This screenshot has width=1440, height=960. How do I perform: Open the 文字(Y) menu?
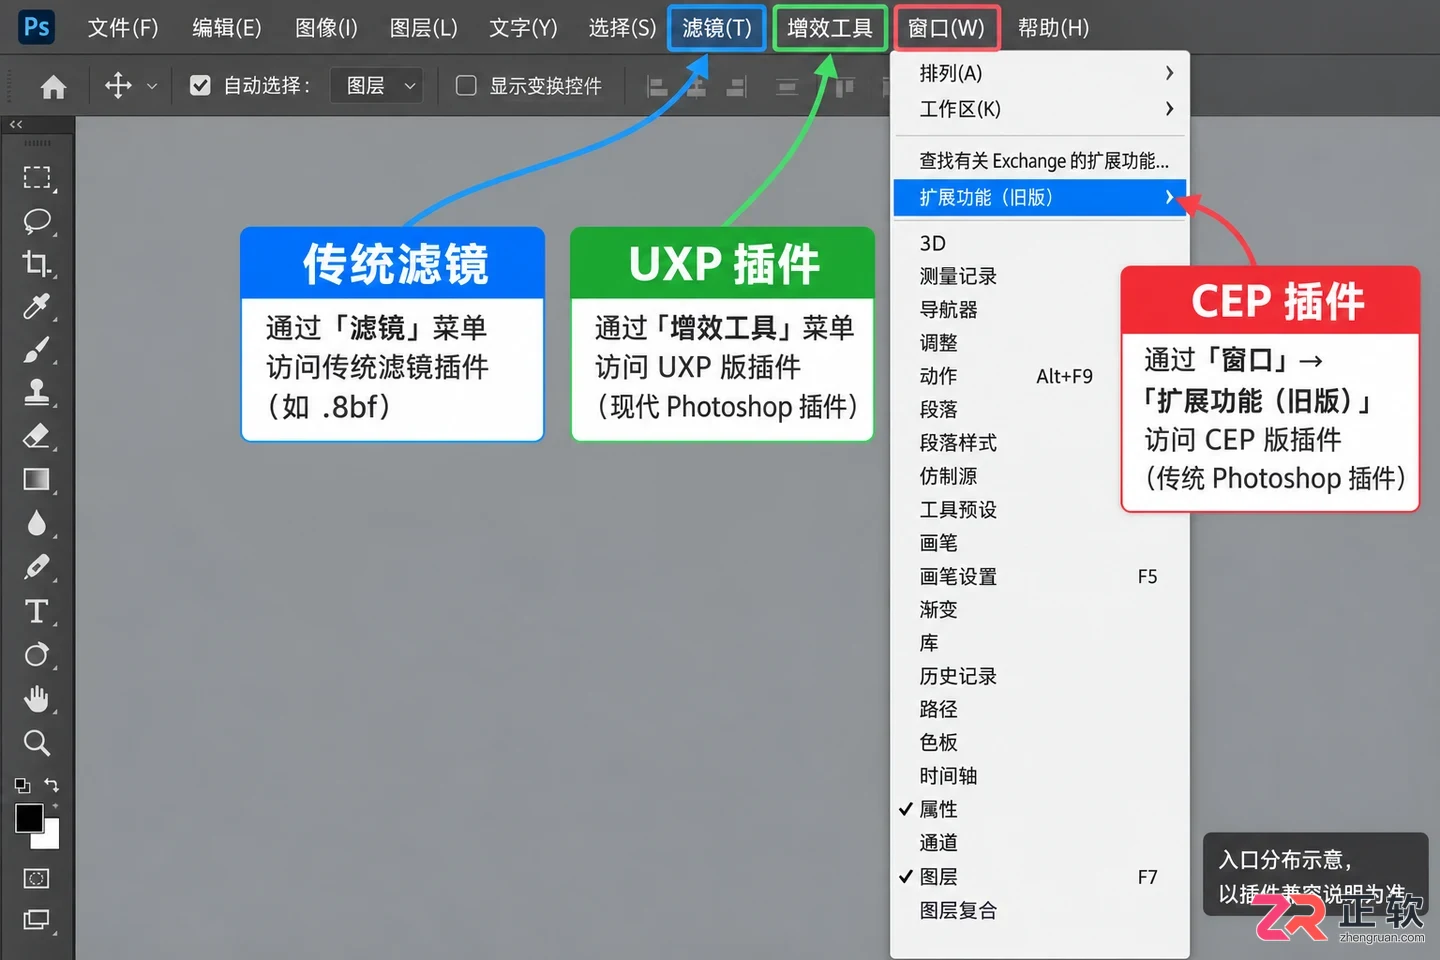click(x=523, y=28)
